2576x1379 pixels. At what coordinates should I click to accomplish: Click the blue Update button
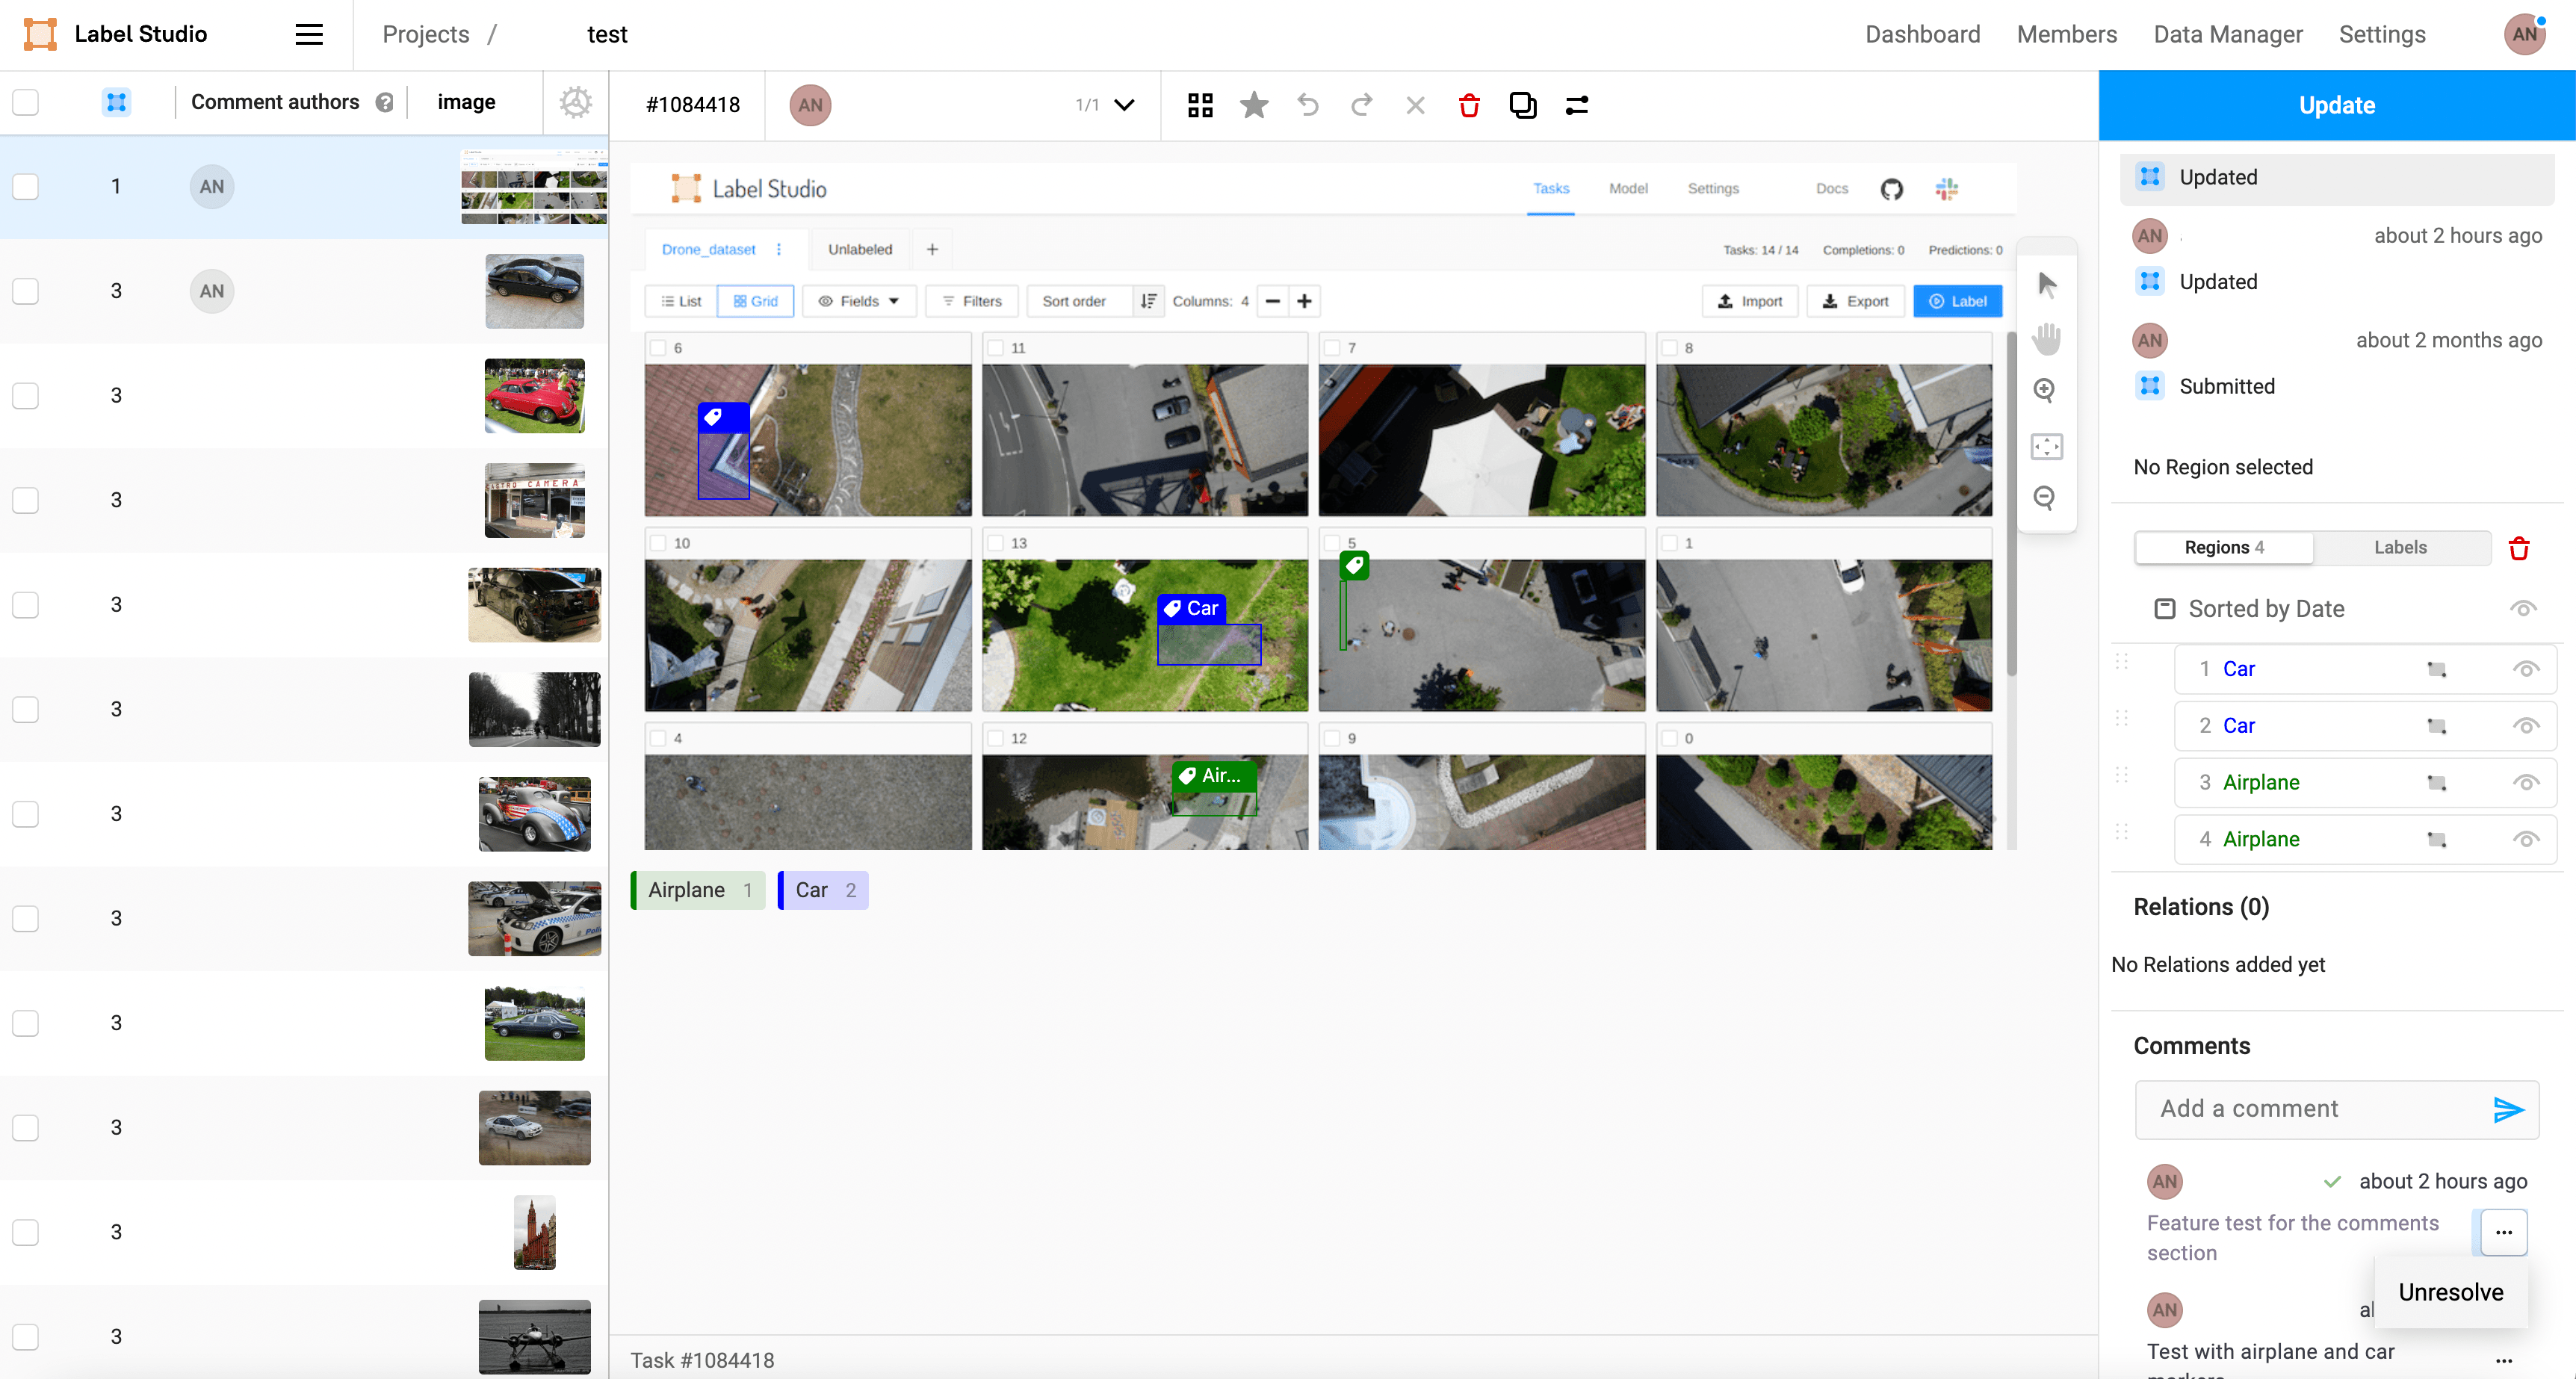[2336, 105]
